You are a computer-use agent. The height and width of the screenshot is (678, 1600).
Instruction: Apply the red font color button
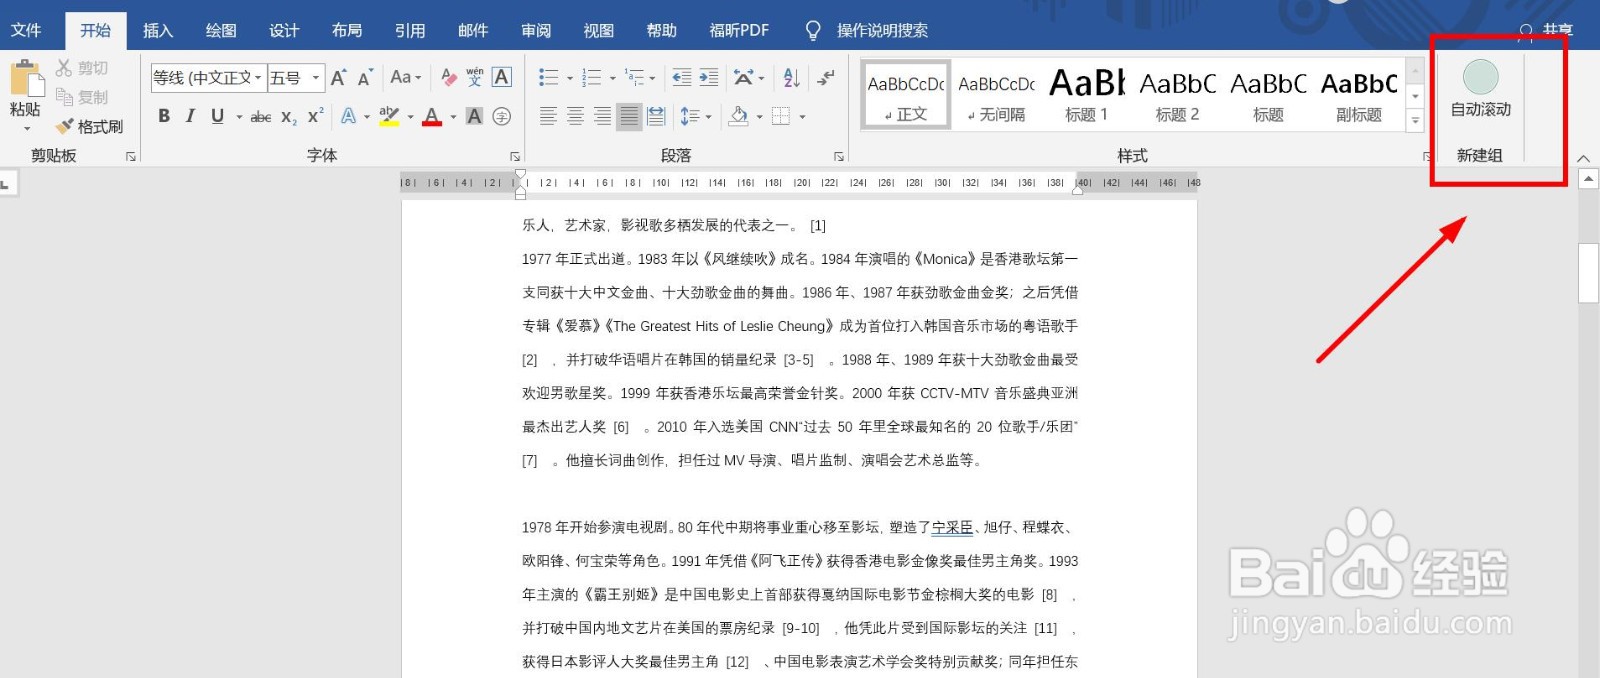[x=432, y=117]
